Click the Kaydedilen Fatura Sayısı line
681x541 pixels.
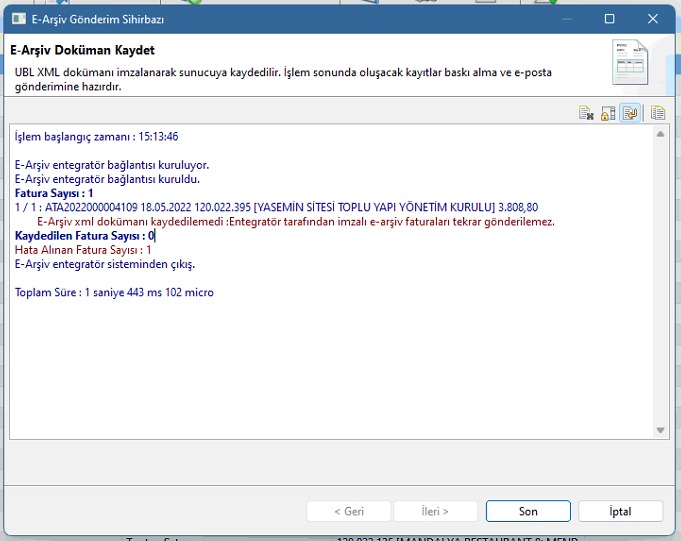pyautogui.click(x=84, y=236)
